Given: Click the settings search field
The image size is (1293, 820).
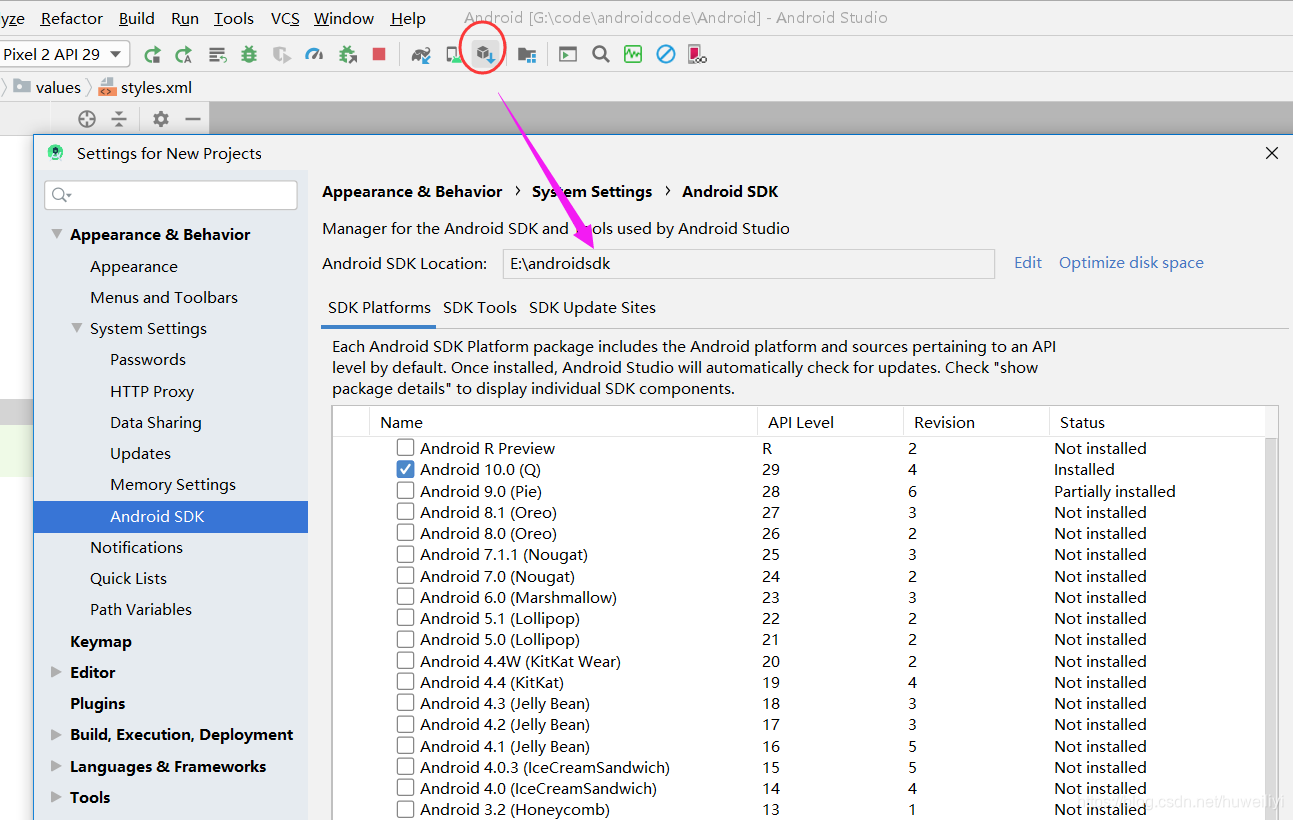Looking at the screenshot, I should 171,195.
